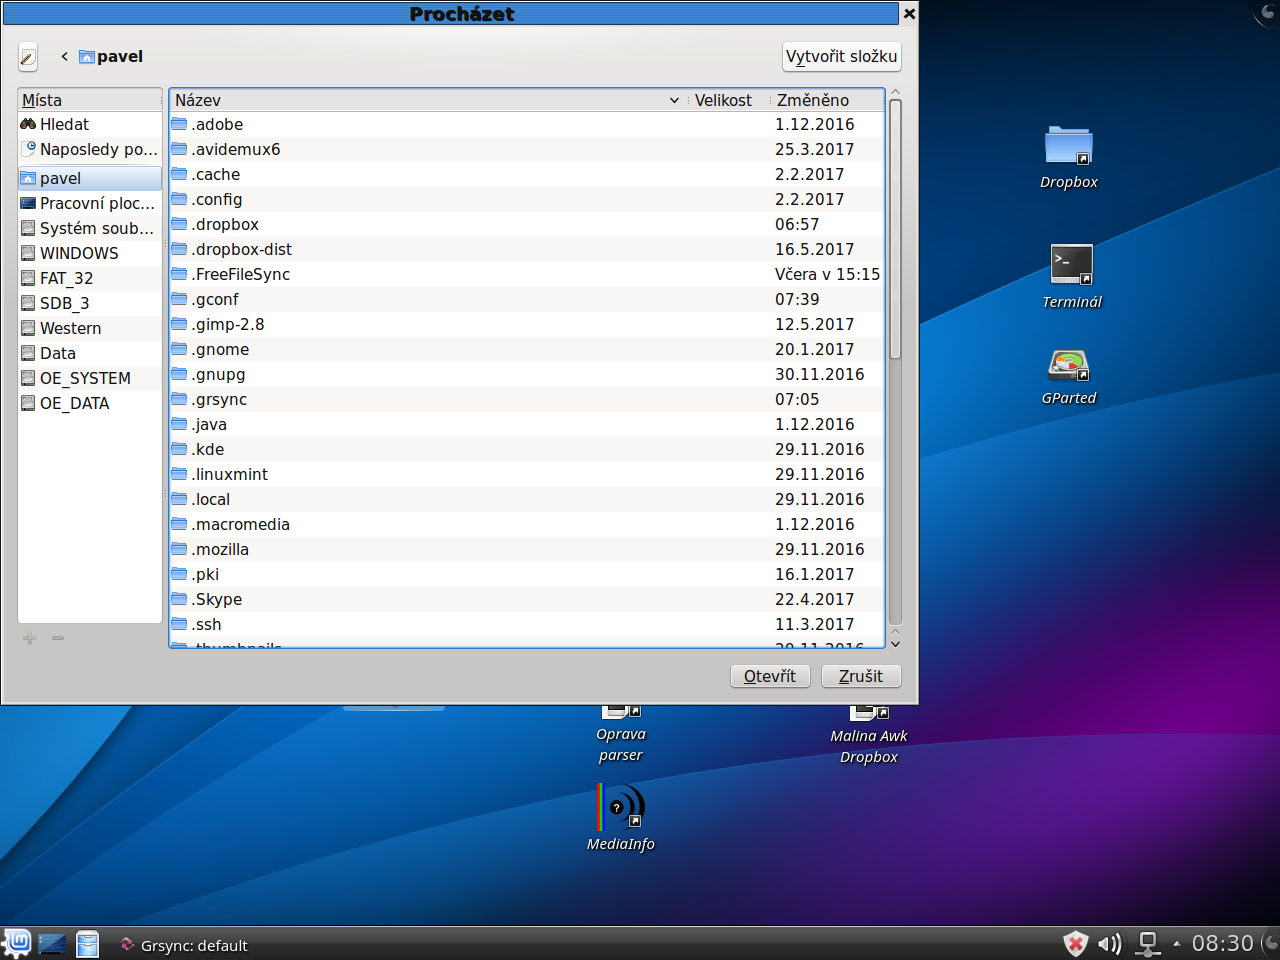Click the .avidemux6 folder icon
Image resolution: width=1280 pixels, height=960 pixels.
click(x=179, y=149)
